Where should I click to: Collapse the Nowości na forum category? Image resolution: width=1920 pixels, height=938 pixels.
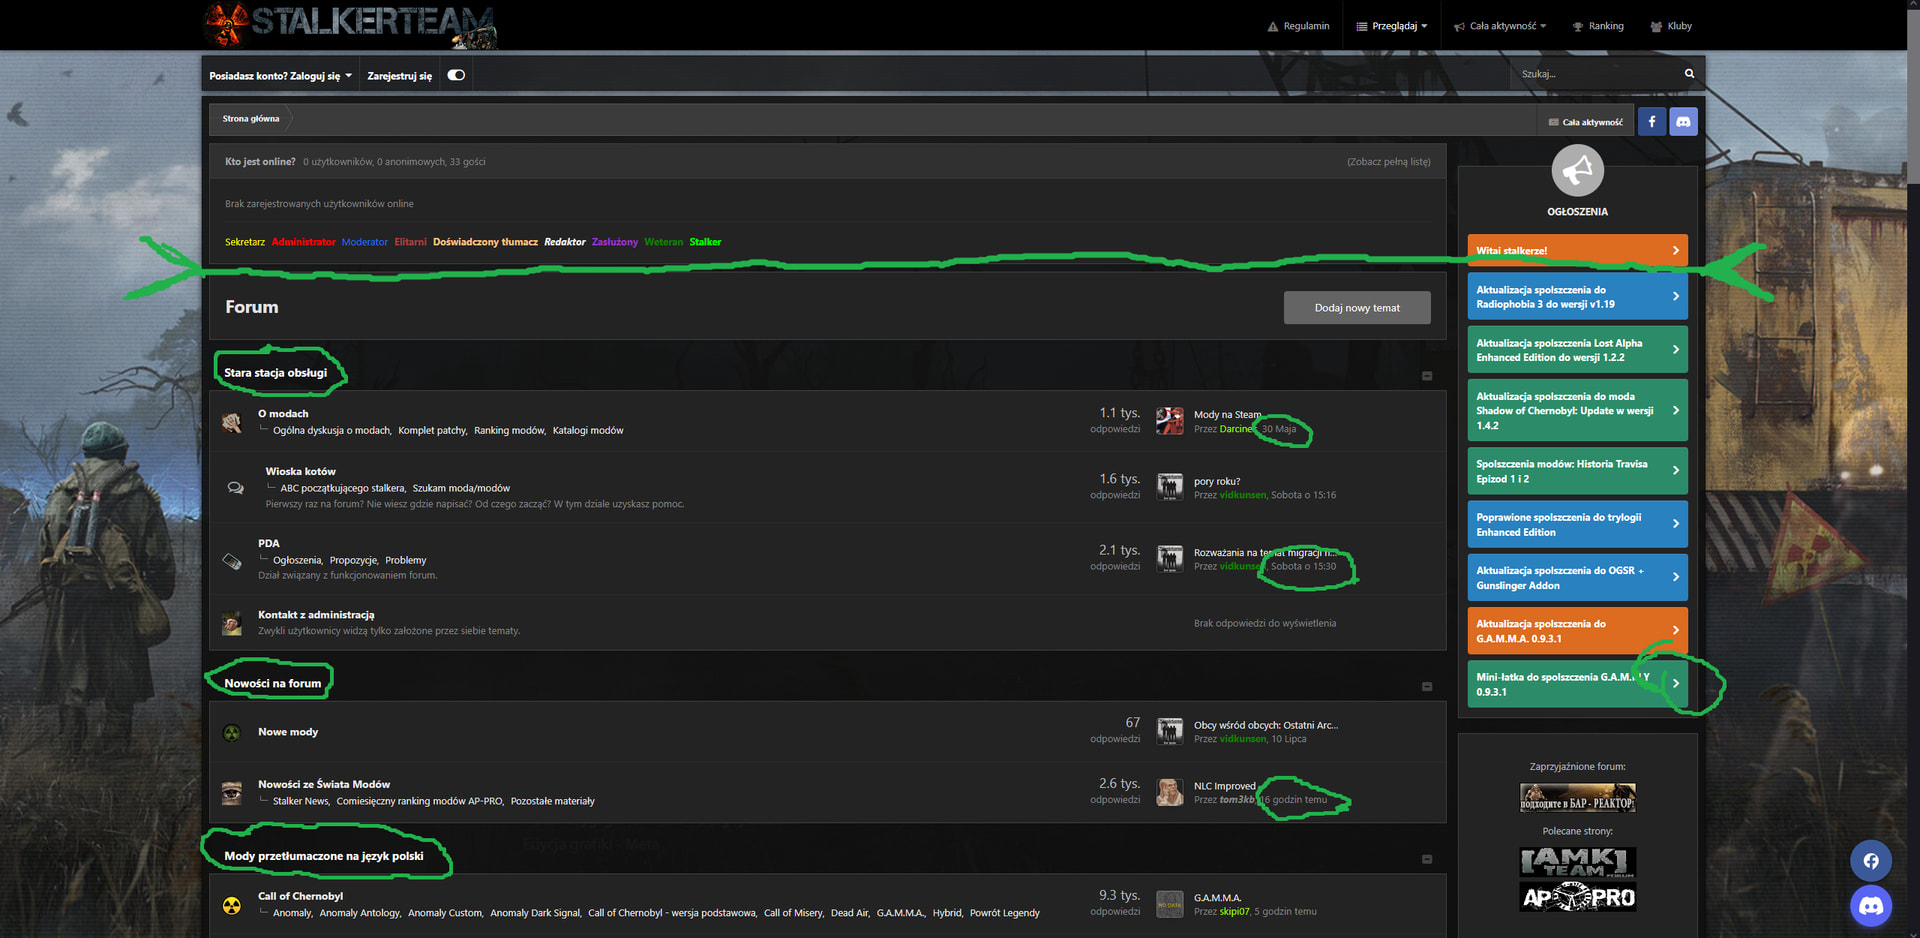[1427, 686]
